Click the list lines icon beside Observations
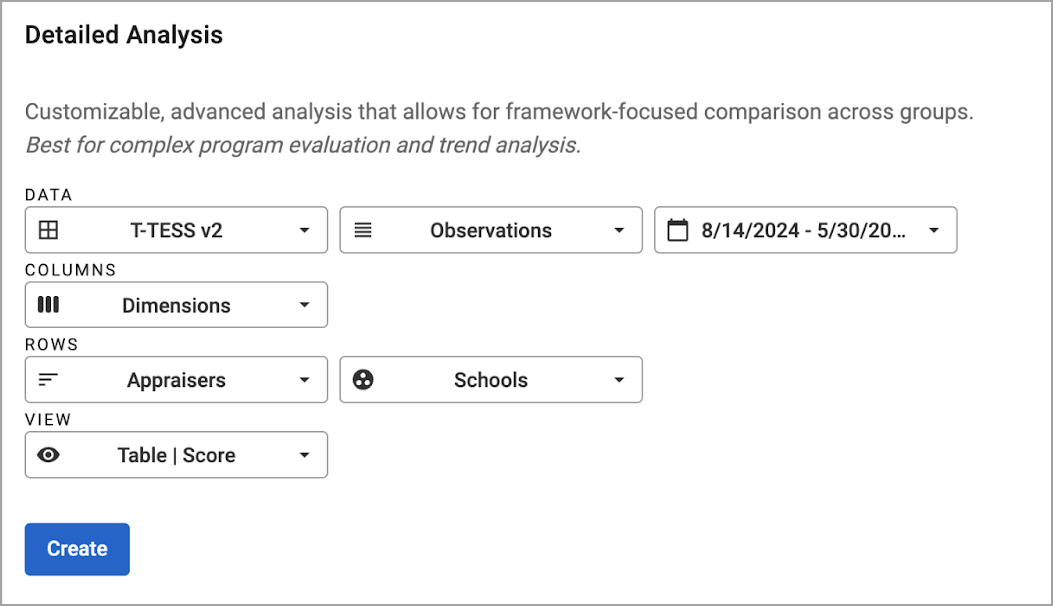 pos(363,230)
